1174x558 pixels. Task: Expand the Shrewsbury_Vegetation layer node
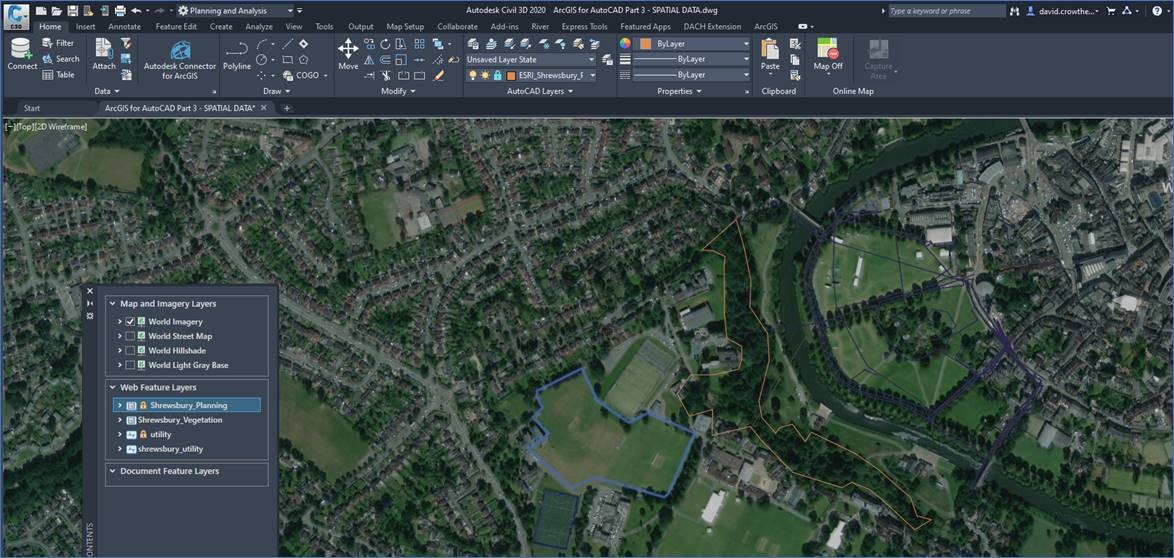(x=119, y=421)
